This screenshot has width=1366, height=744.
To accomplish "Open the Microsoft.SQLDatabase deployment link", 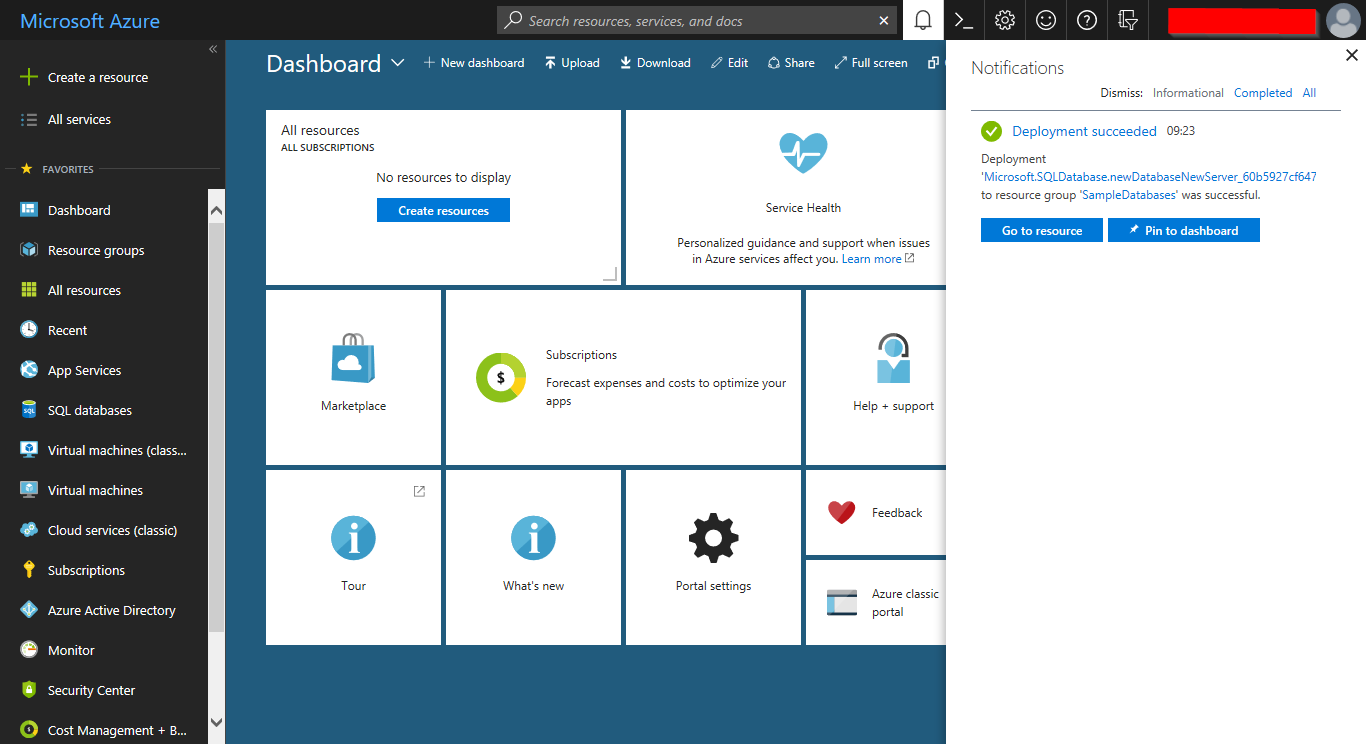I will [1149, 177].
